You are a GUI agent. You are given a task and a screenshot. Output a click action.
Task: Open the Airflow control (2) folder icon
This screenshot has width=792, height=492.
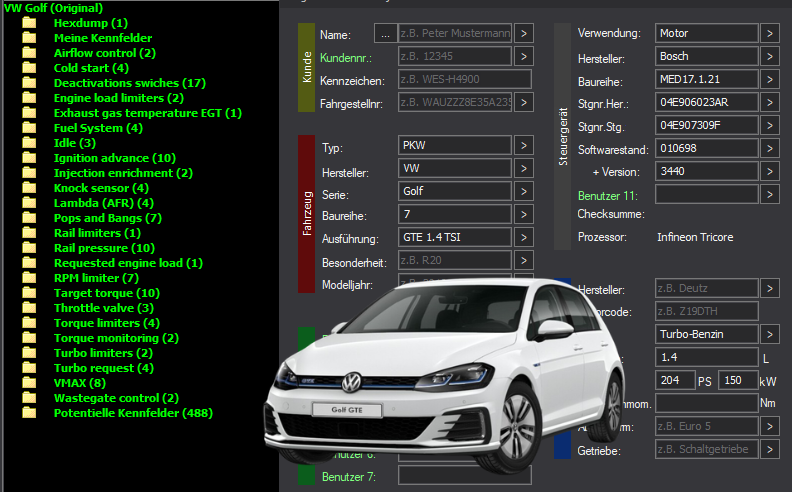pyautogui.click(x=29, y=53)
